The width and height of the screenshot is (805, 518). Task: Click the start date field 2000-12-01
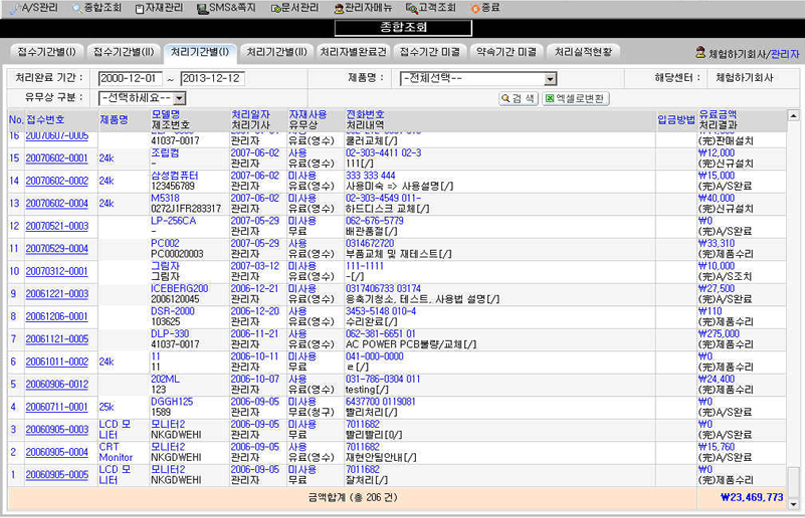click(129, 78)
